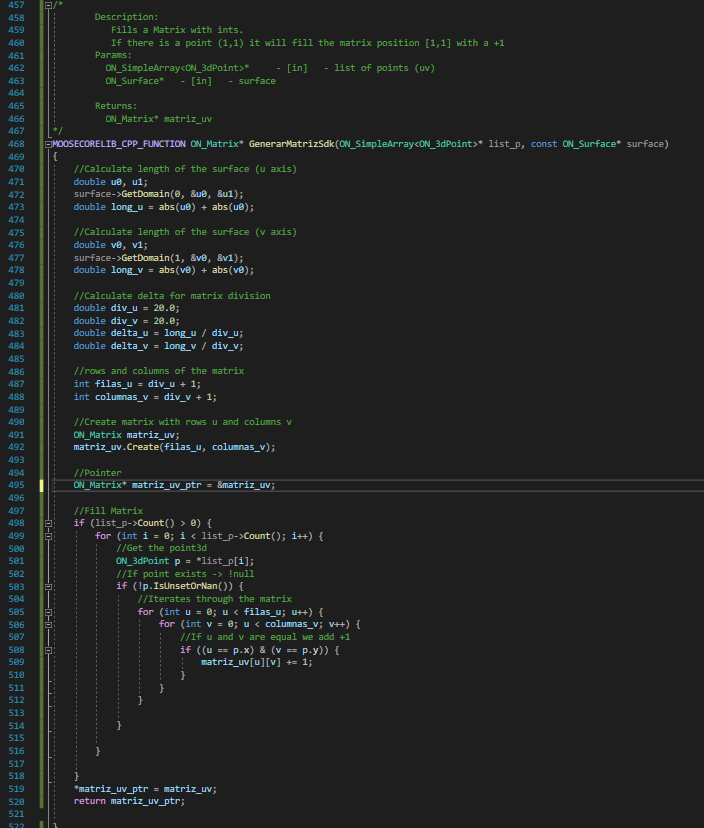Click the '//Fill Matrix' comment
Screen dimensions: 704x828
pos(108,511)
